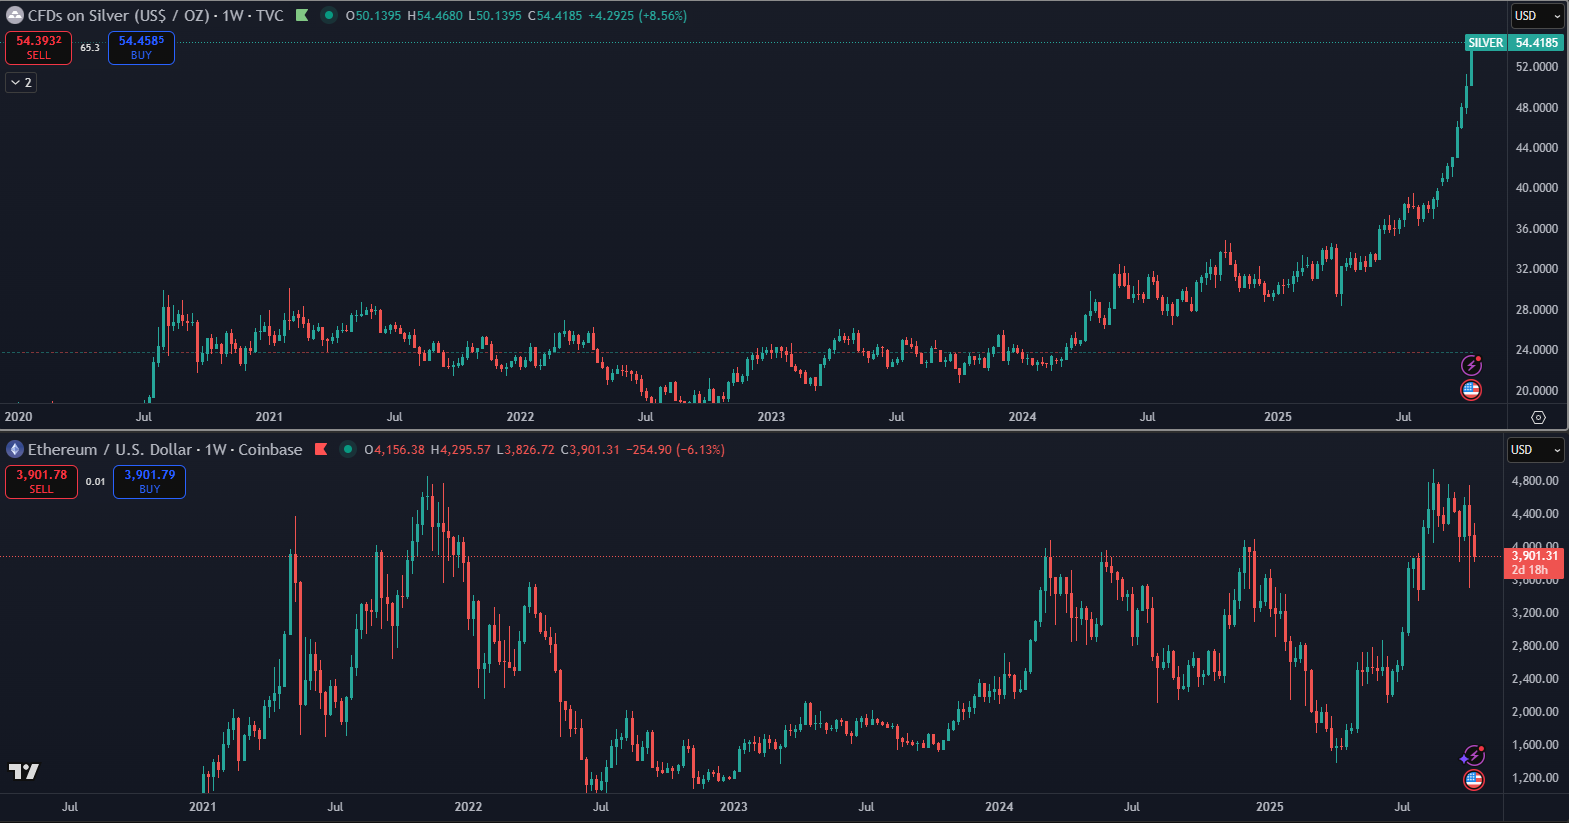Click the 44.0000 price scale label
The image size is (1569, 823).
[x=1537, y=148]
